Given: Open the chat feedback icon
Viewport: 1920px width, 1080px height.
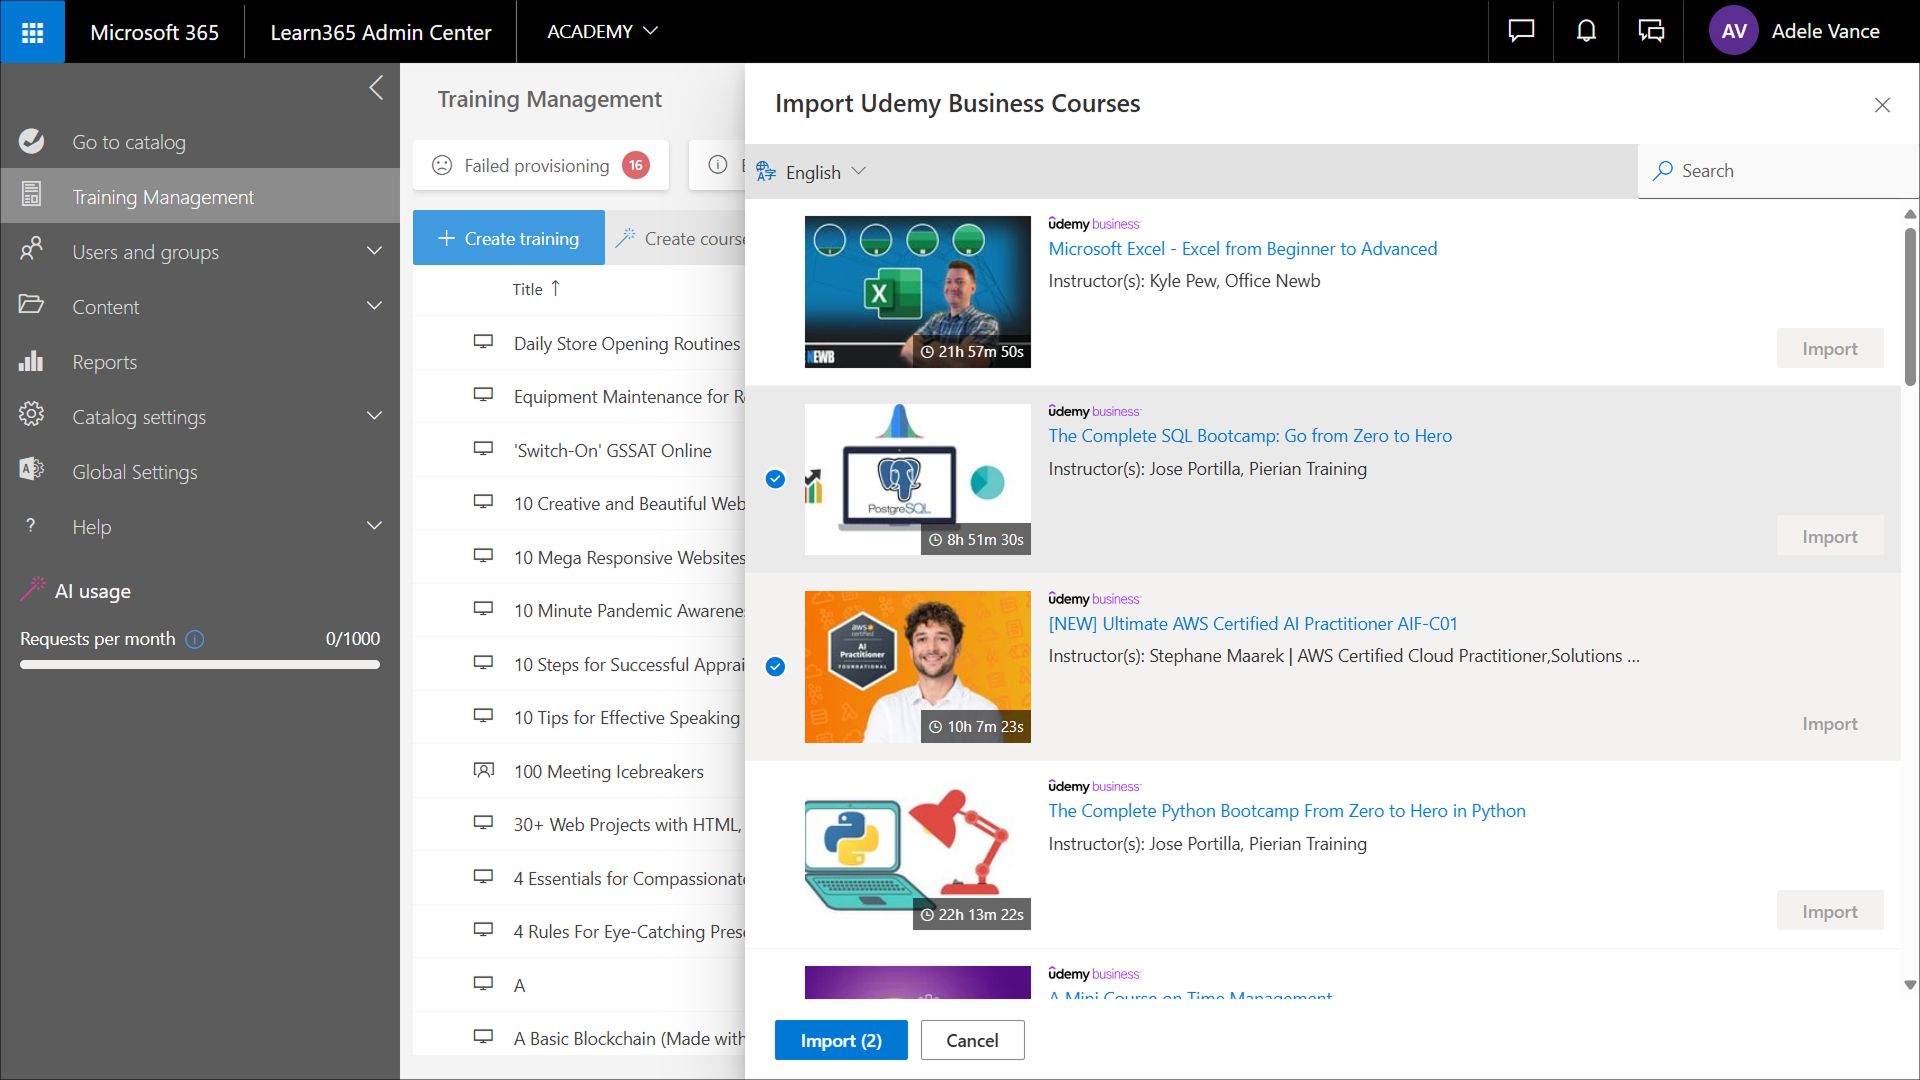Looking at the screenshot, I should click(1521, 31).
